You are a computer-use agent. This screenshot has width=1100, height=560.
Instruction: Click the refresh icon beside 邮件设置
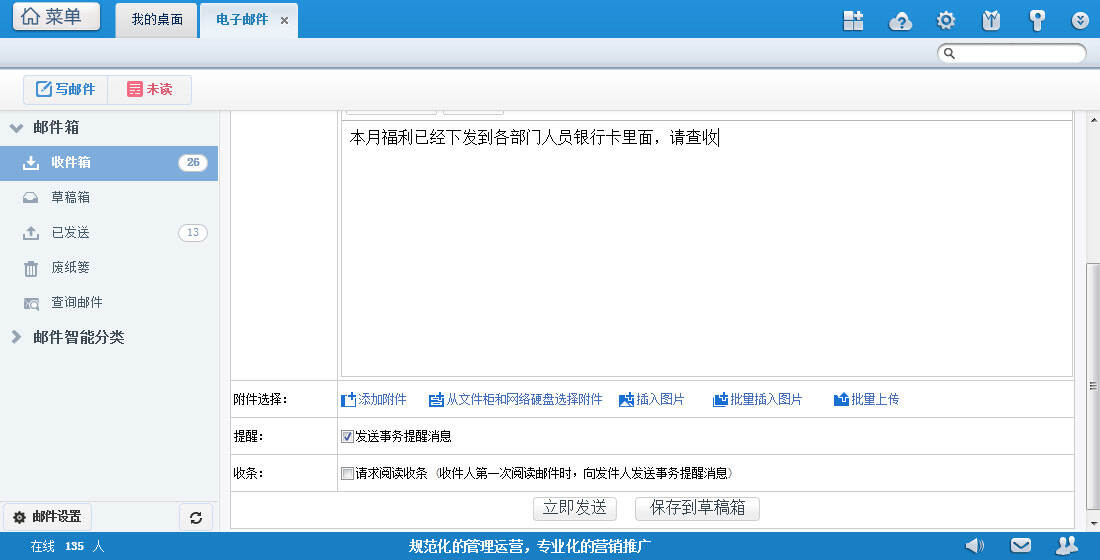click(x=196, y=517)
